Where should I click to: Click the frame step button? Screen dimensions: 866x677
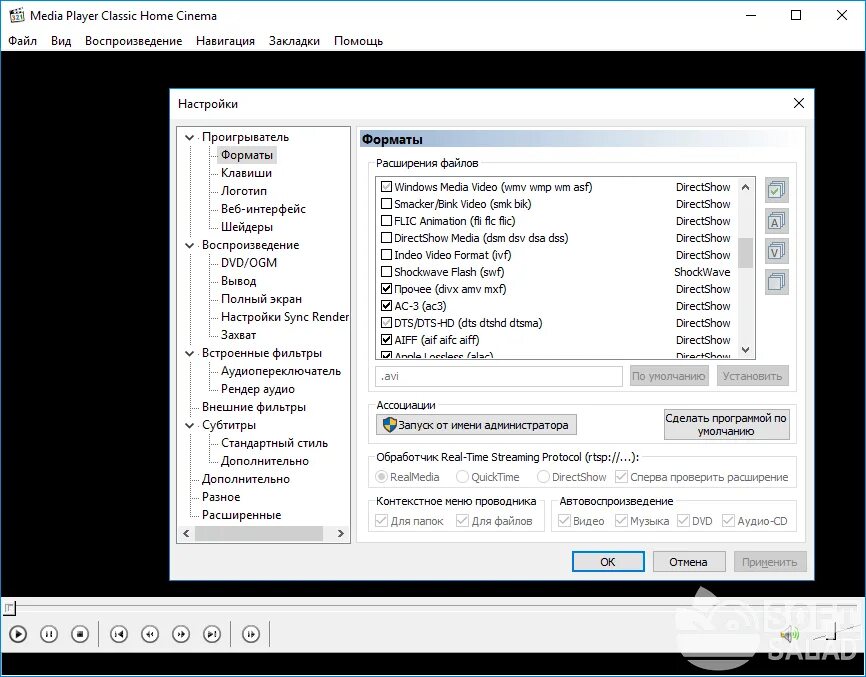tap(251, 634)
